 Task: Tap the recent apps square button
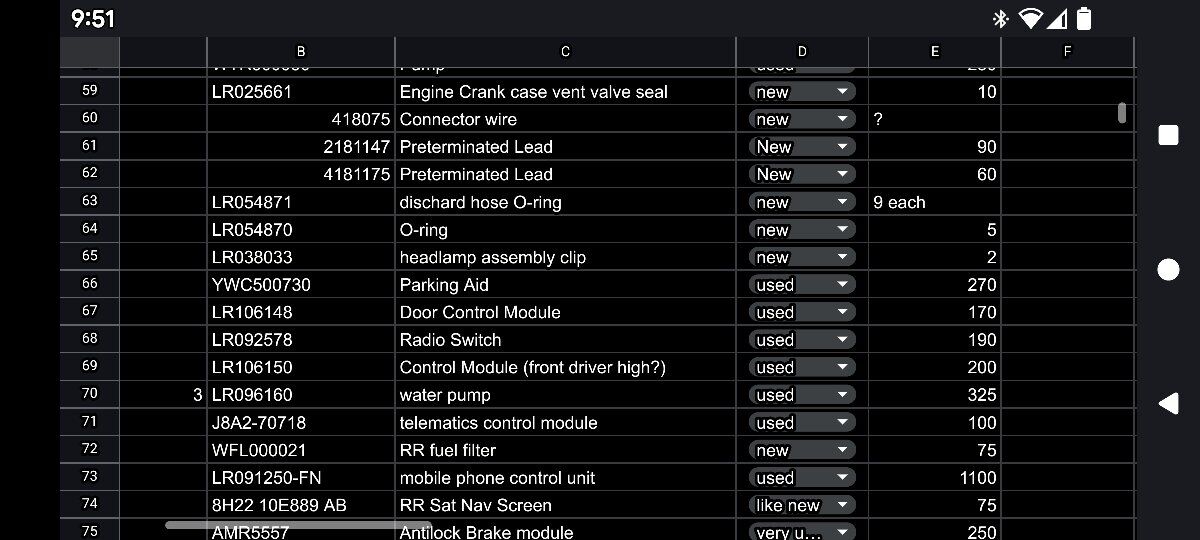click(x=1168, y=135)
